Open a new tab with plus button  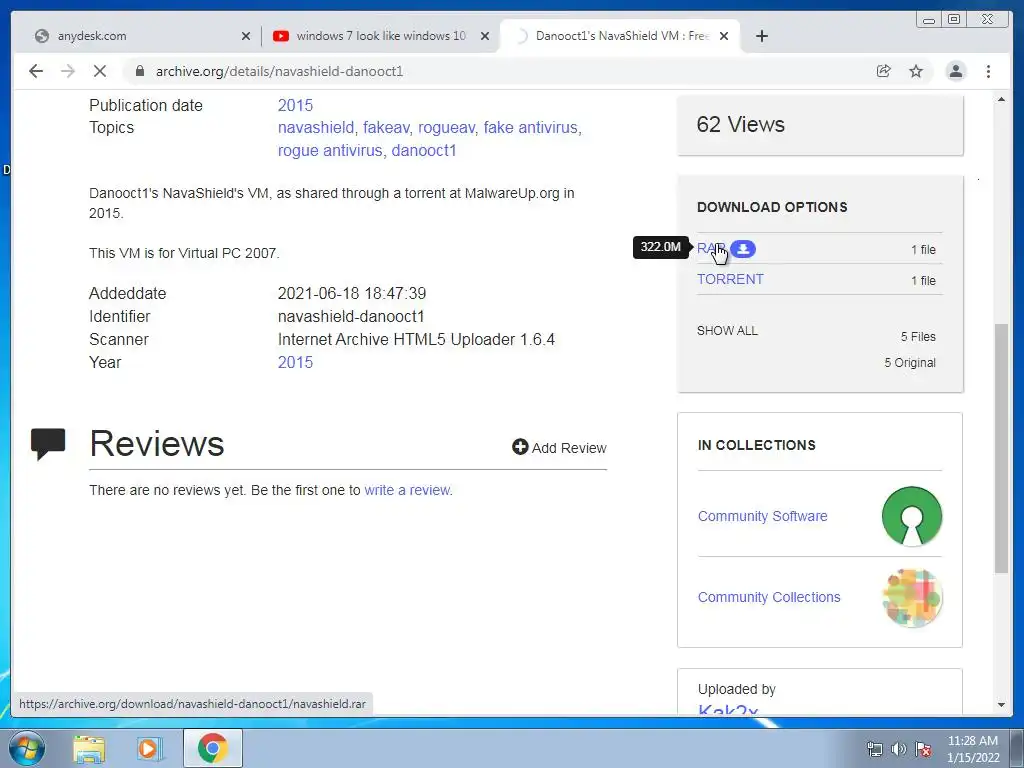point(761,36)
